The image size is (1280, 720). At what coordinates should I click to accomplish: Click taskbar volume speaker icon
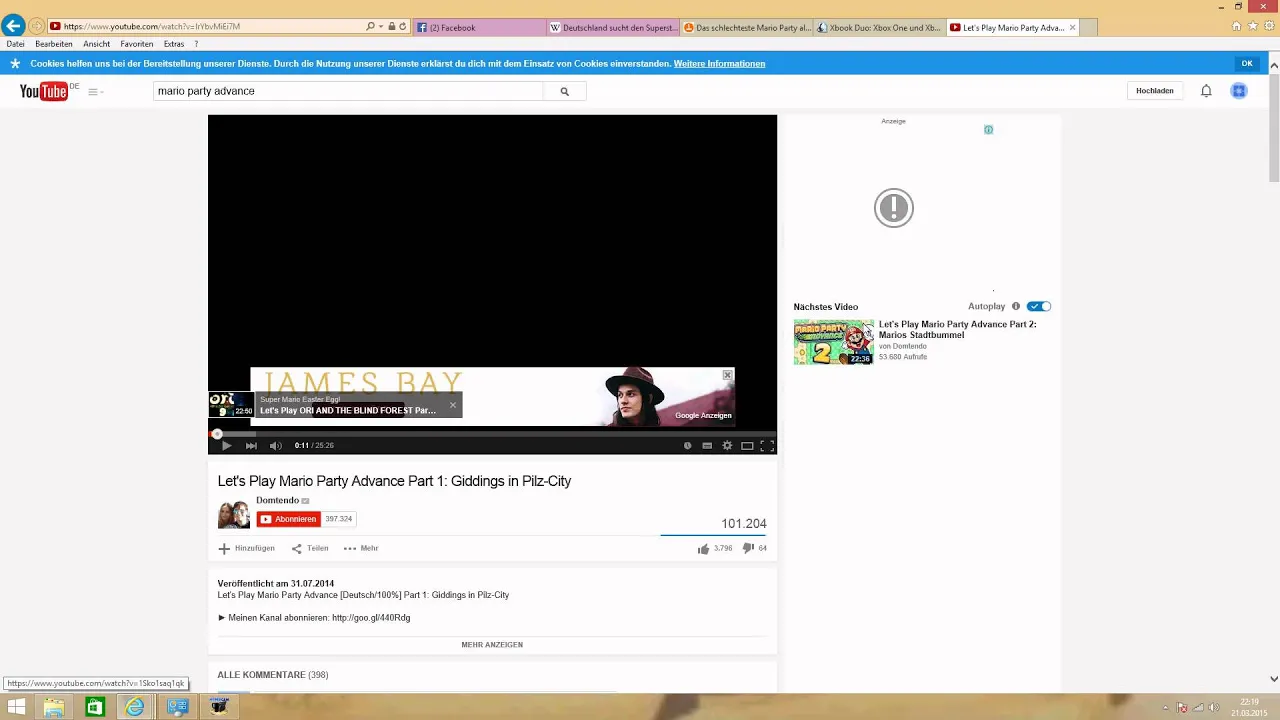coord(1214,708)
